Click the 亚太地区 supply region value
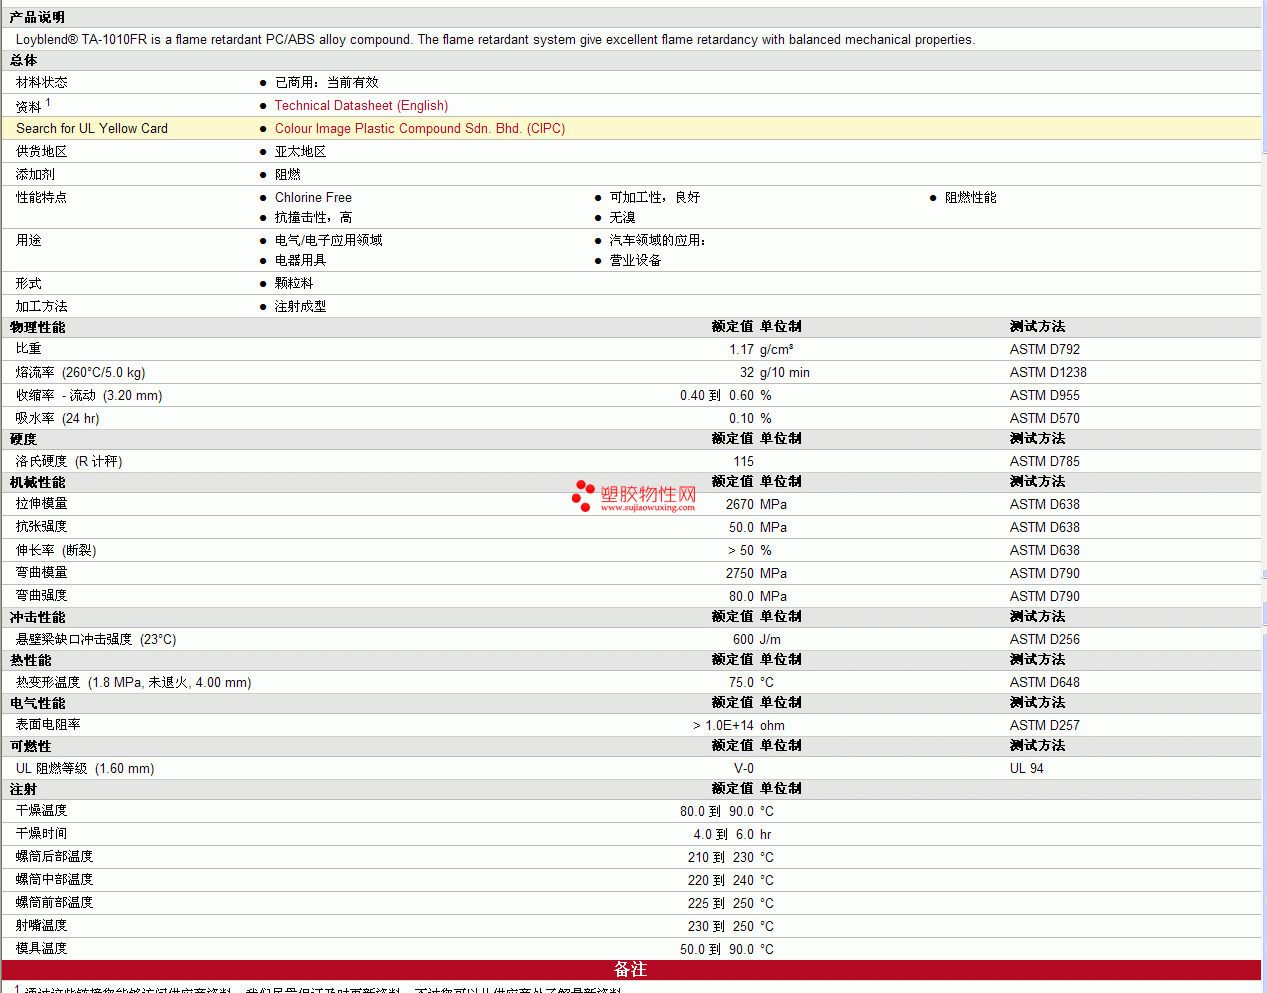1267x993 pixels. (300, 151)
